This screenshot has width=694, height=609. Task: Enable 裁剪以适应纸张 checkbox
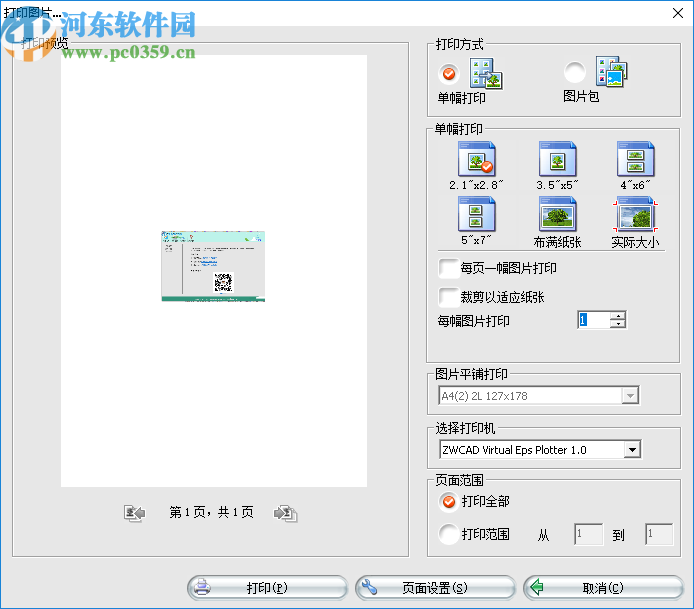pyautogui.click(x=448, y=297)
